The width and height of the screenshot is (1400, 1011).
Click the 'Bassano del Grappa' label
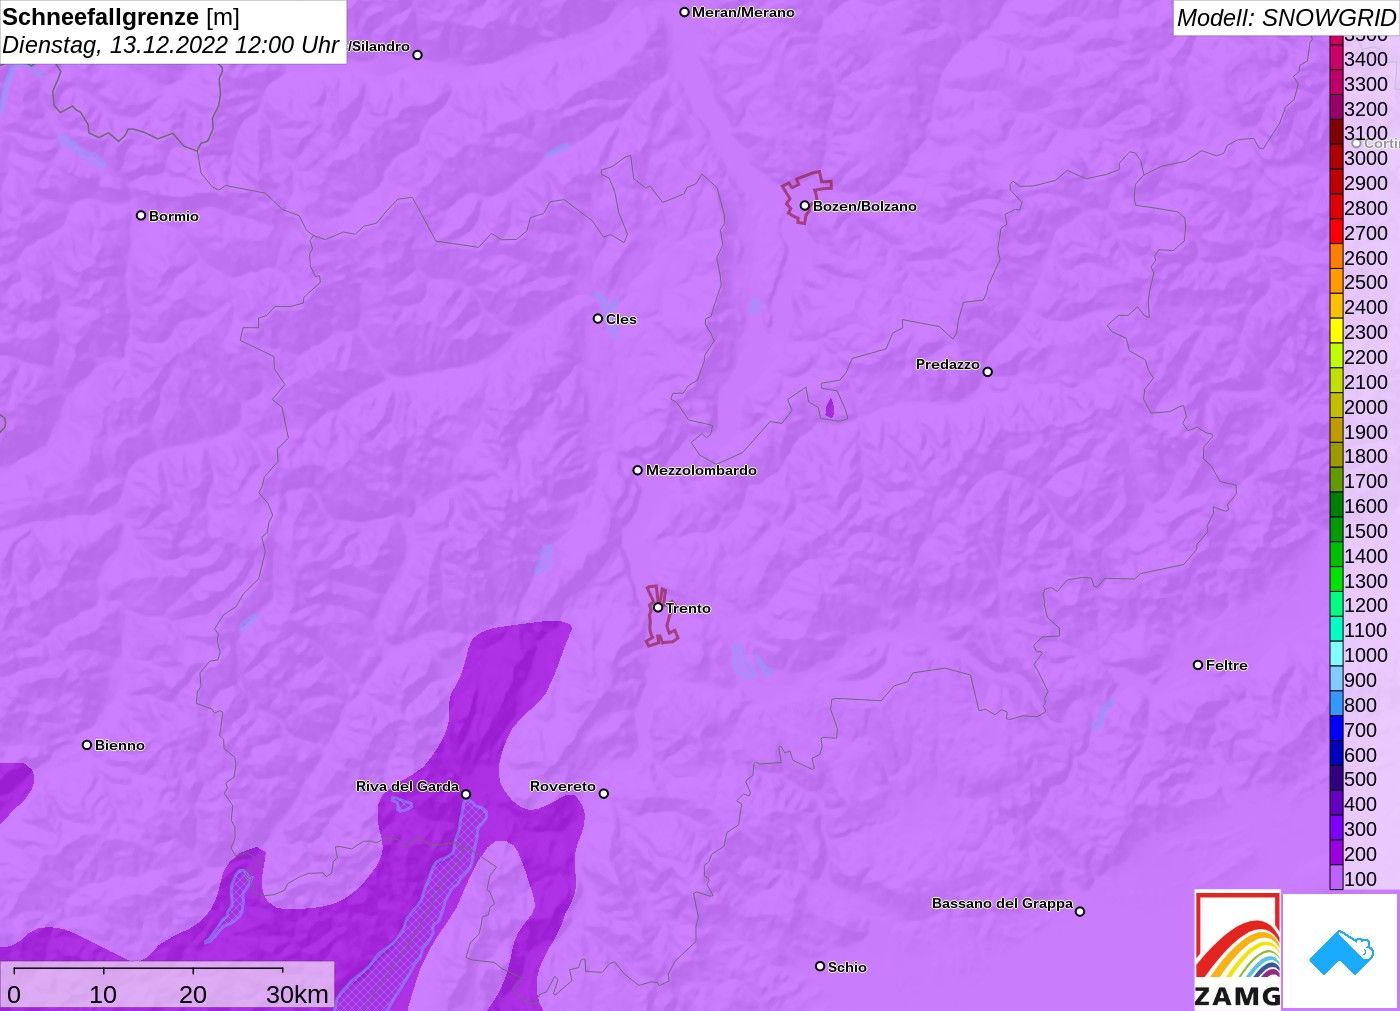(1002, 903)
